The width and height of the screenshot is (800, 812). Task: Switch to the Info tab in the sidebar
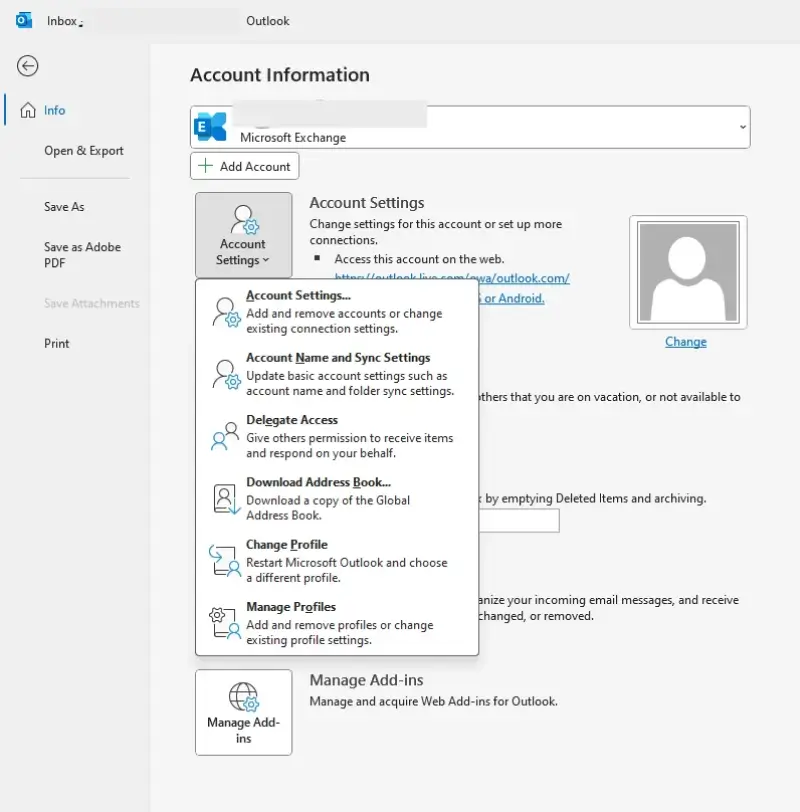(54, 110)
